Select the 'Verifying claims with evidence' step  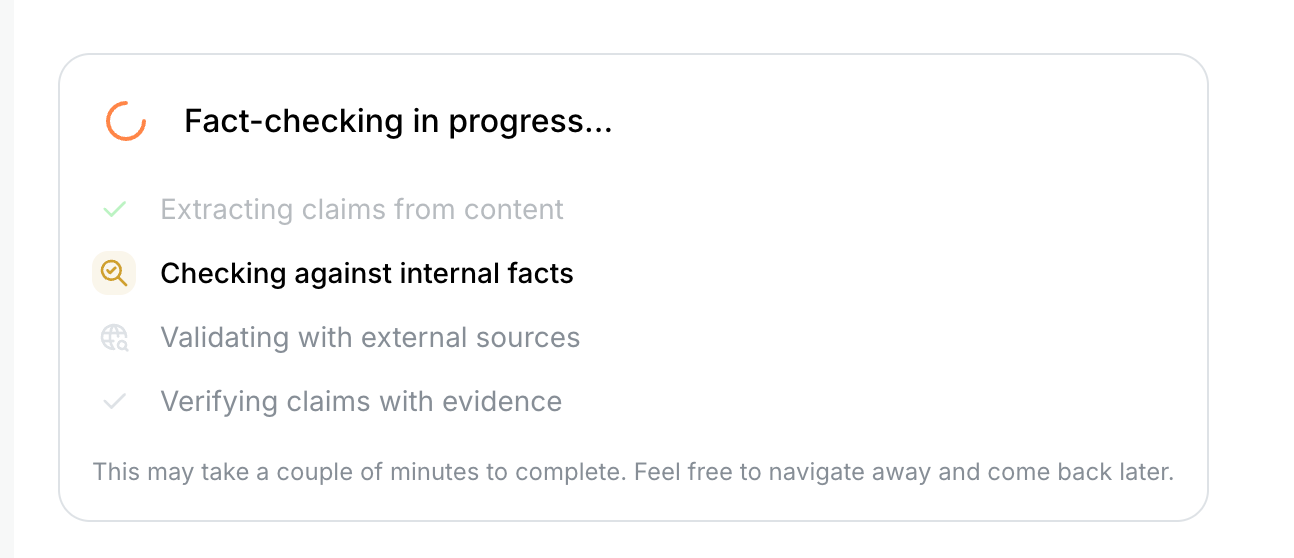coord(361,402)
